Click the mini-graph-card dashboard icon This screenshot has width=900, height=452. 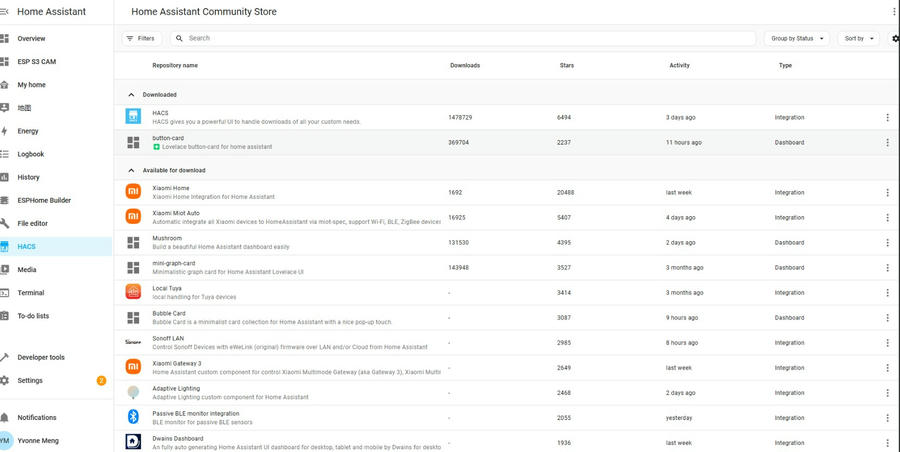[133, 268]
